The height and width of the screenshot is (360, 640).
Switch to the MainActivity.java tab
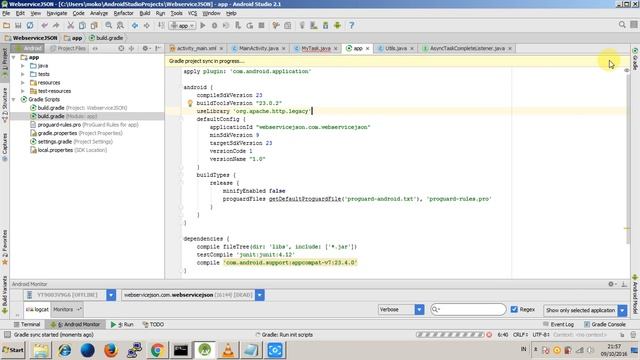tap(258, 48)
